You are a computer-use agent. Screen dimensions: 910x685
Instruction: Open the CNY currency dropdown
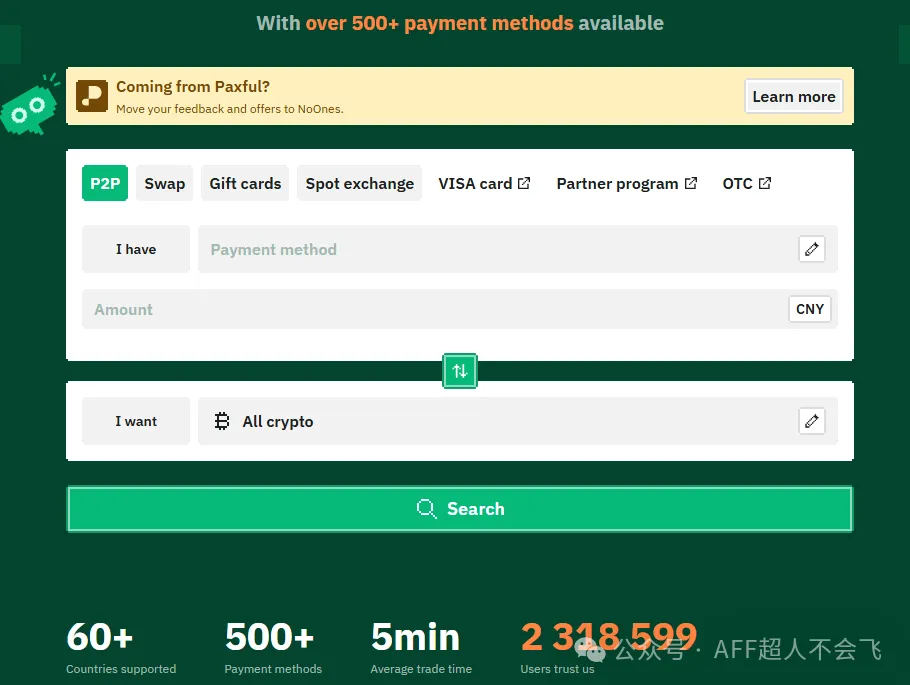click(809, 309)
